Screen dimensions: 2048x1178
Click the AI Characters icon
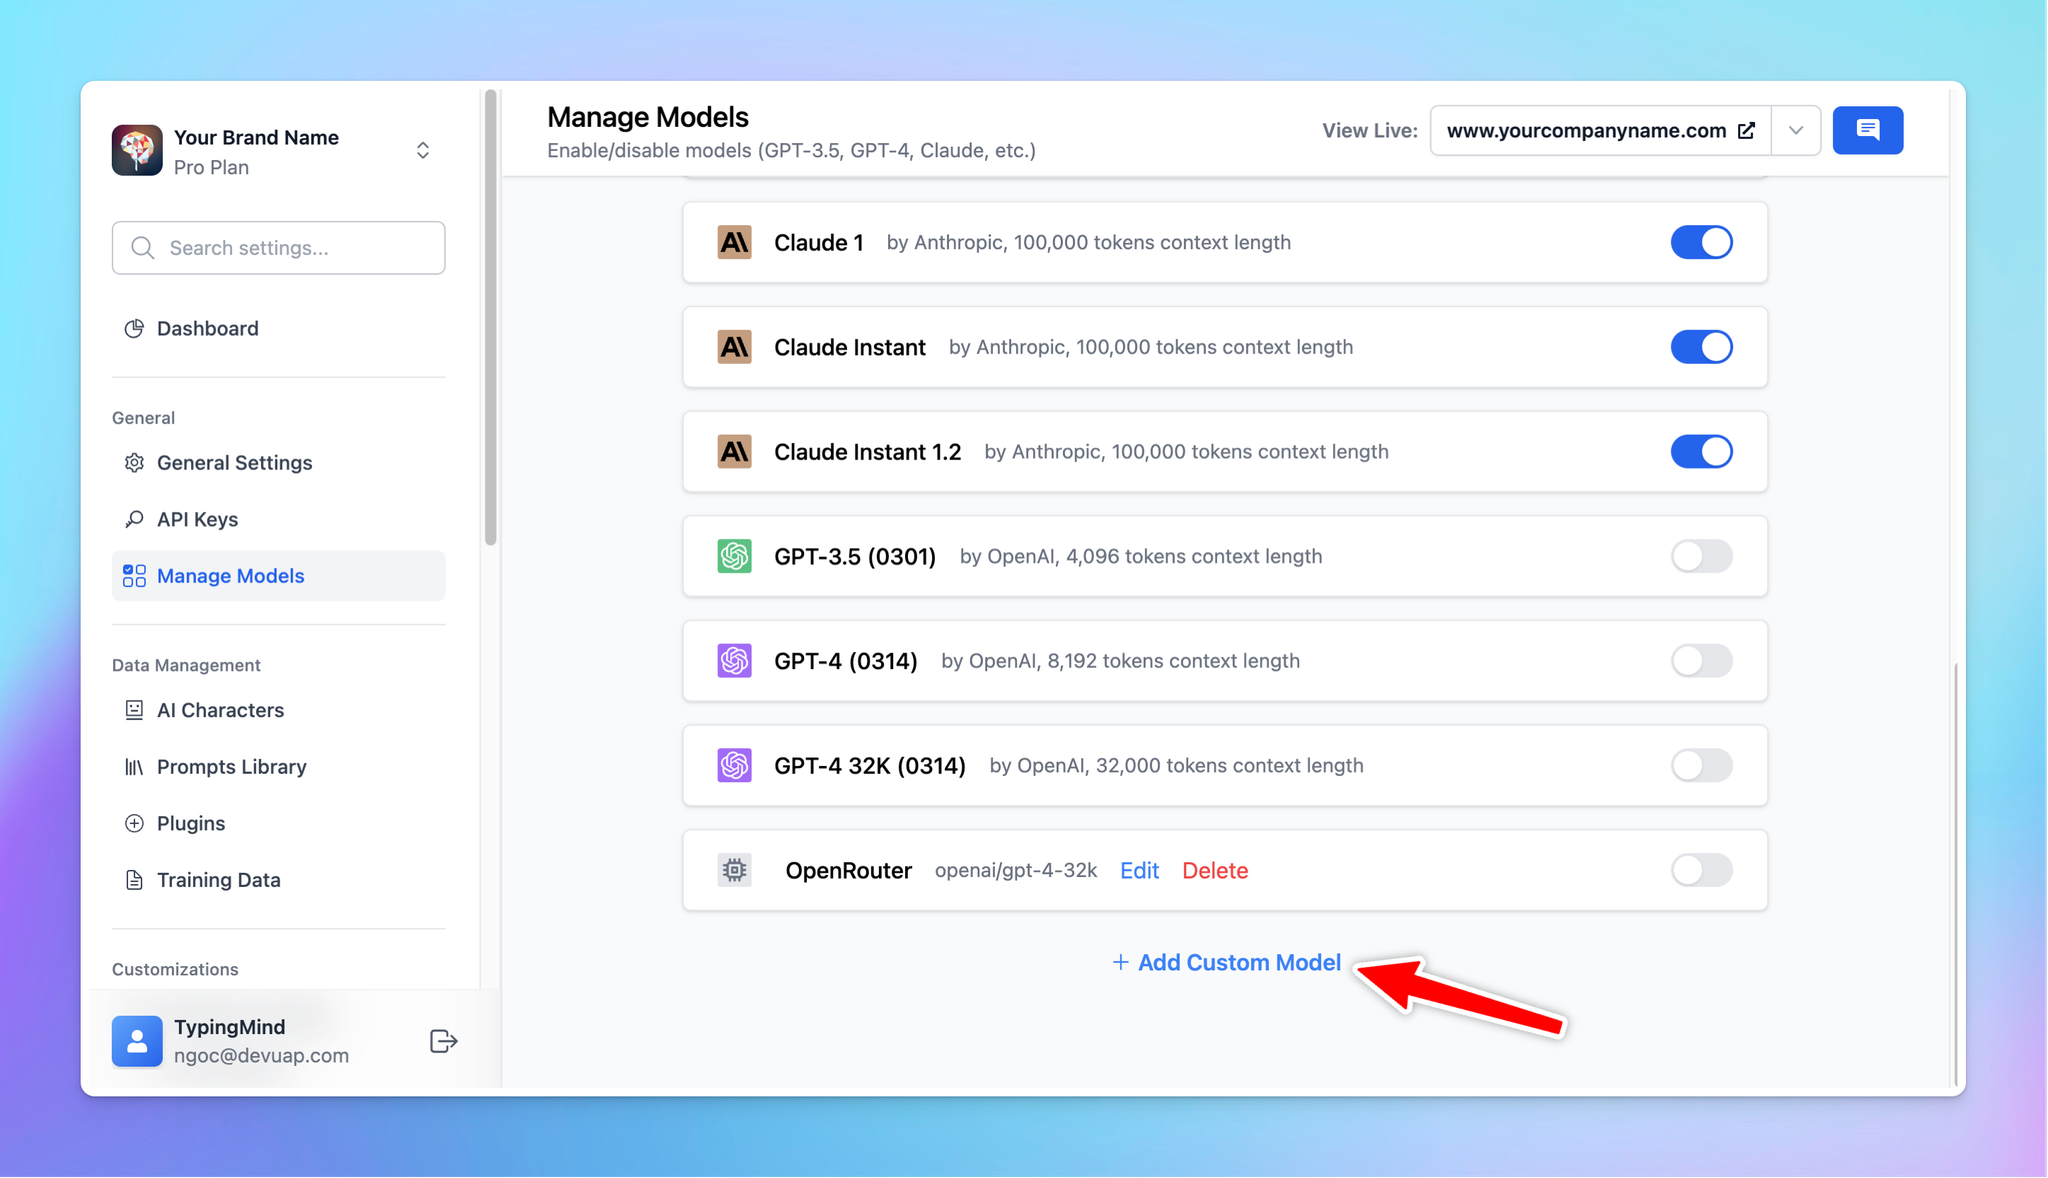tap(134, 710)
